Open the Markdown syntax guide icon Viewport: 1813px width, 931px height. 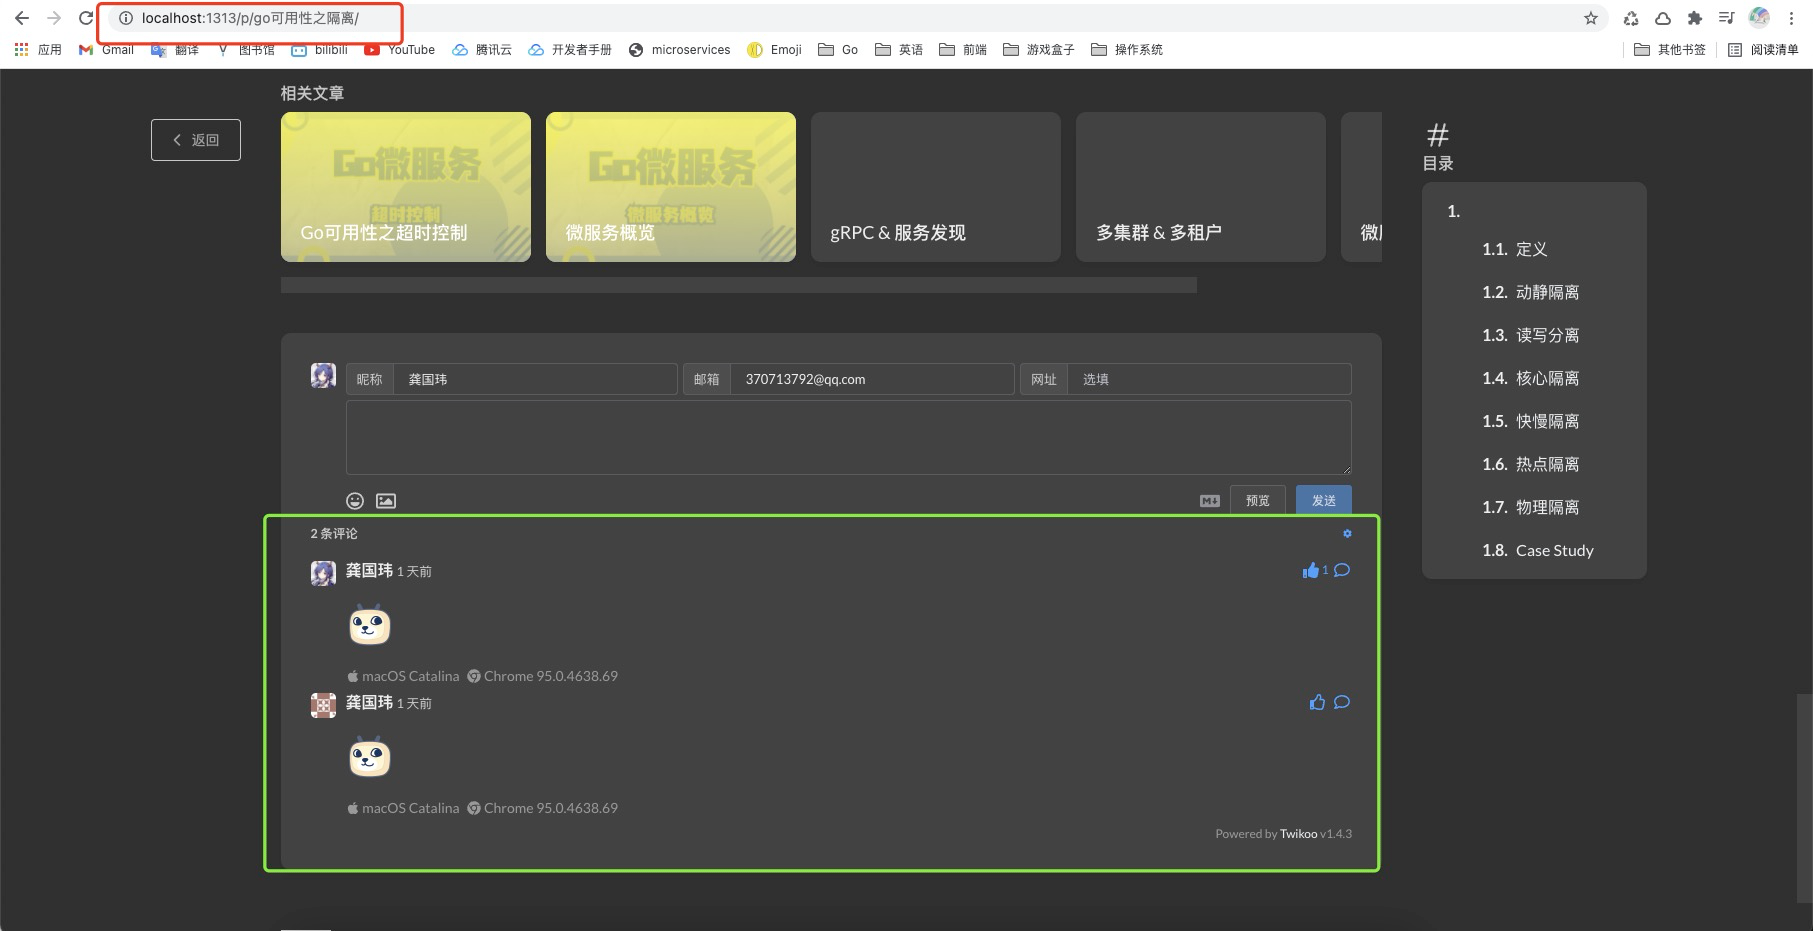click(x=1209, y=500)
